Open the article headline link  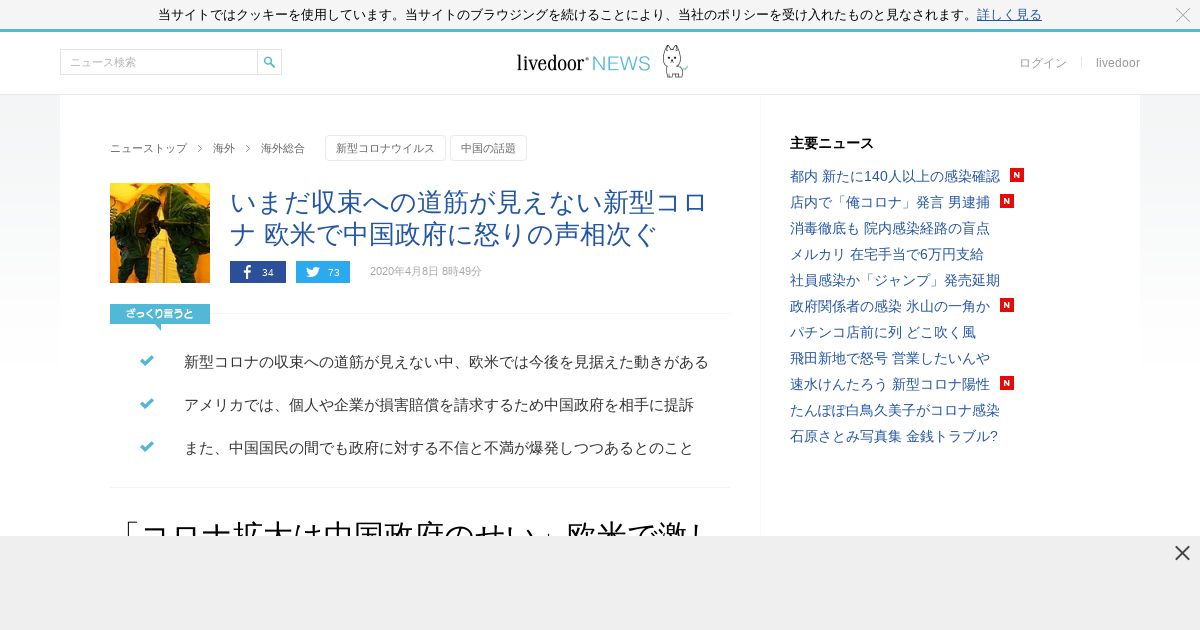(x=469, y=218)
